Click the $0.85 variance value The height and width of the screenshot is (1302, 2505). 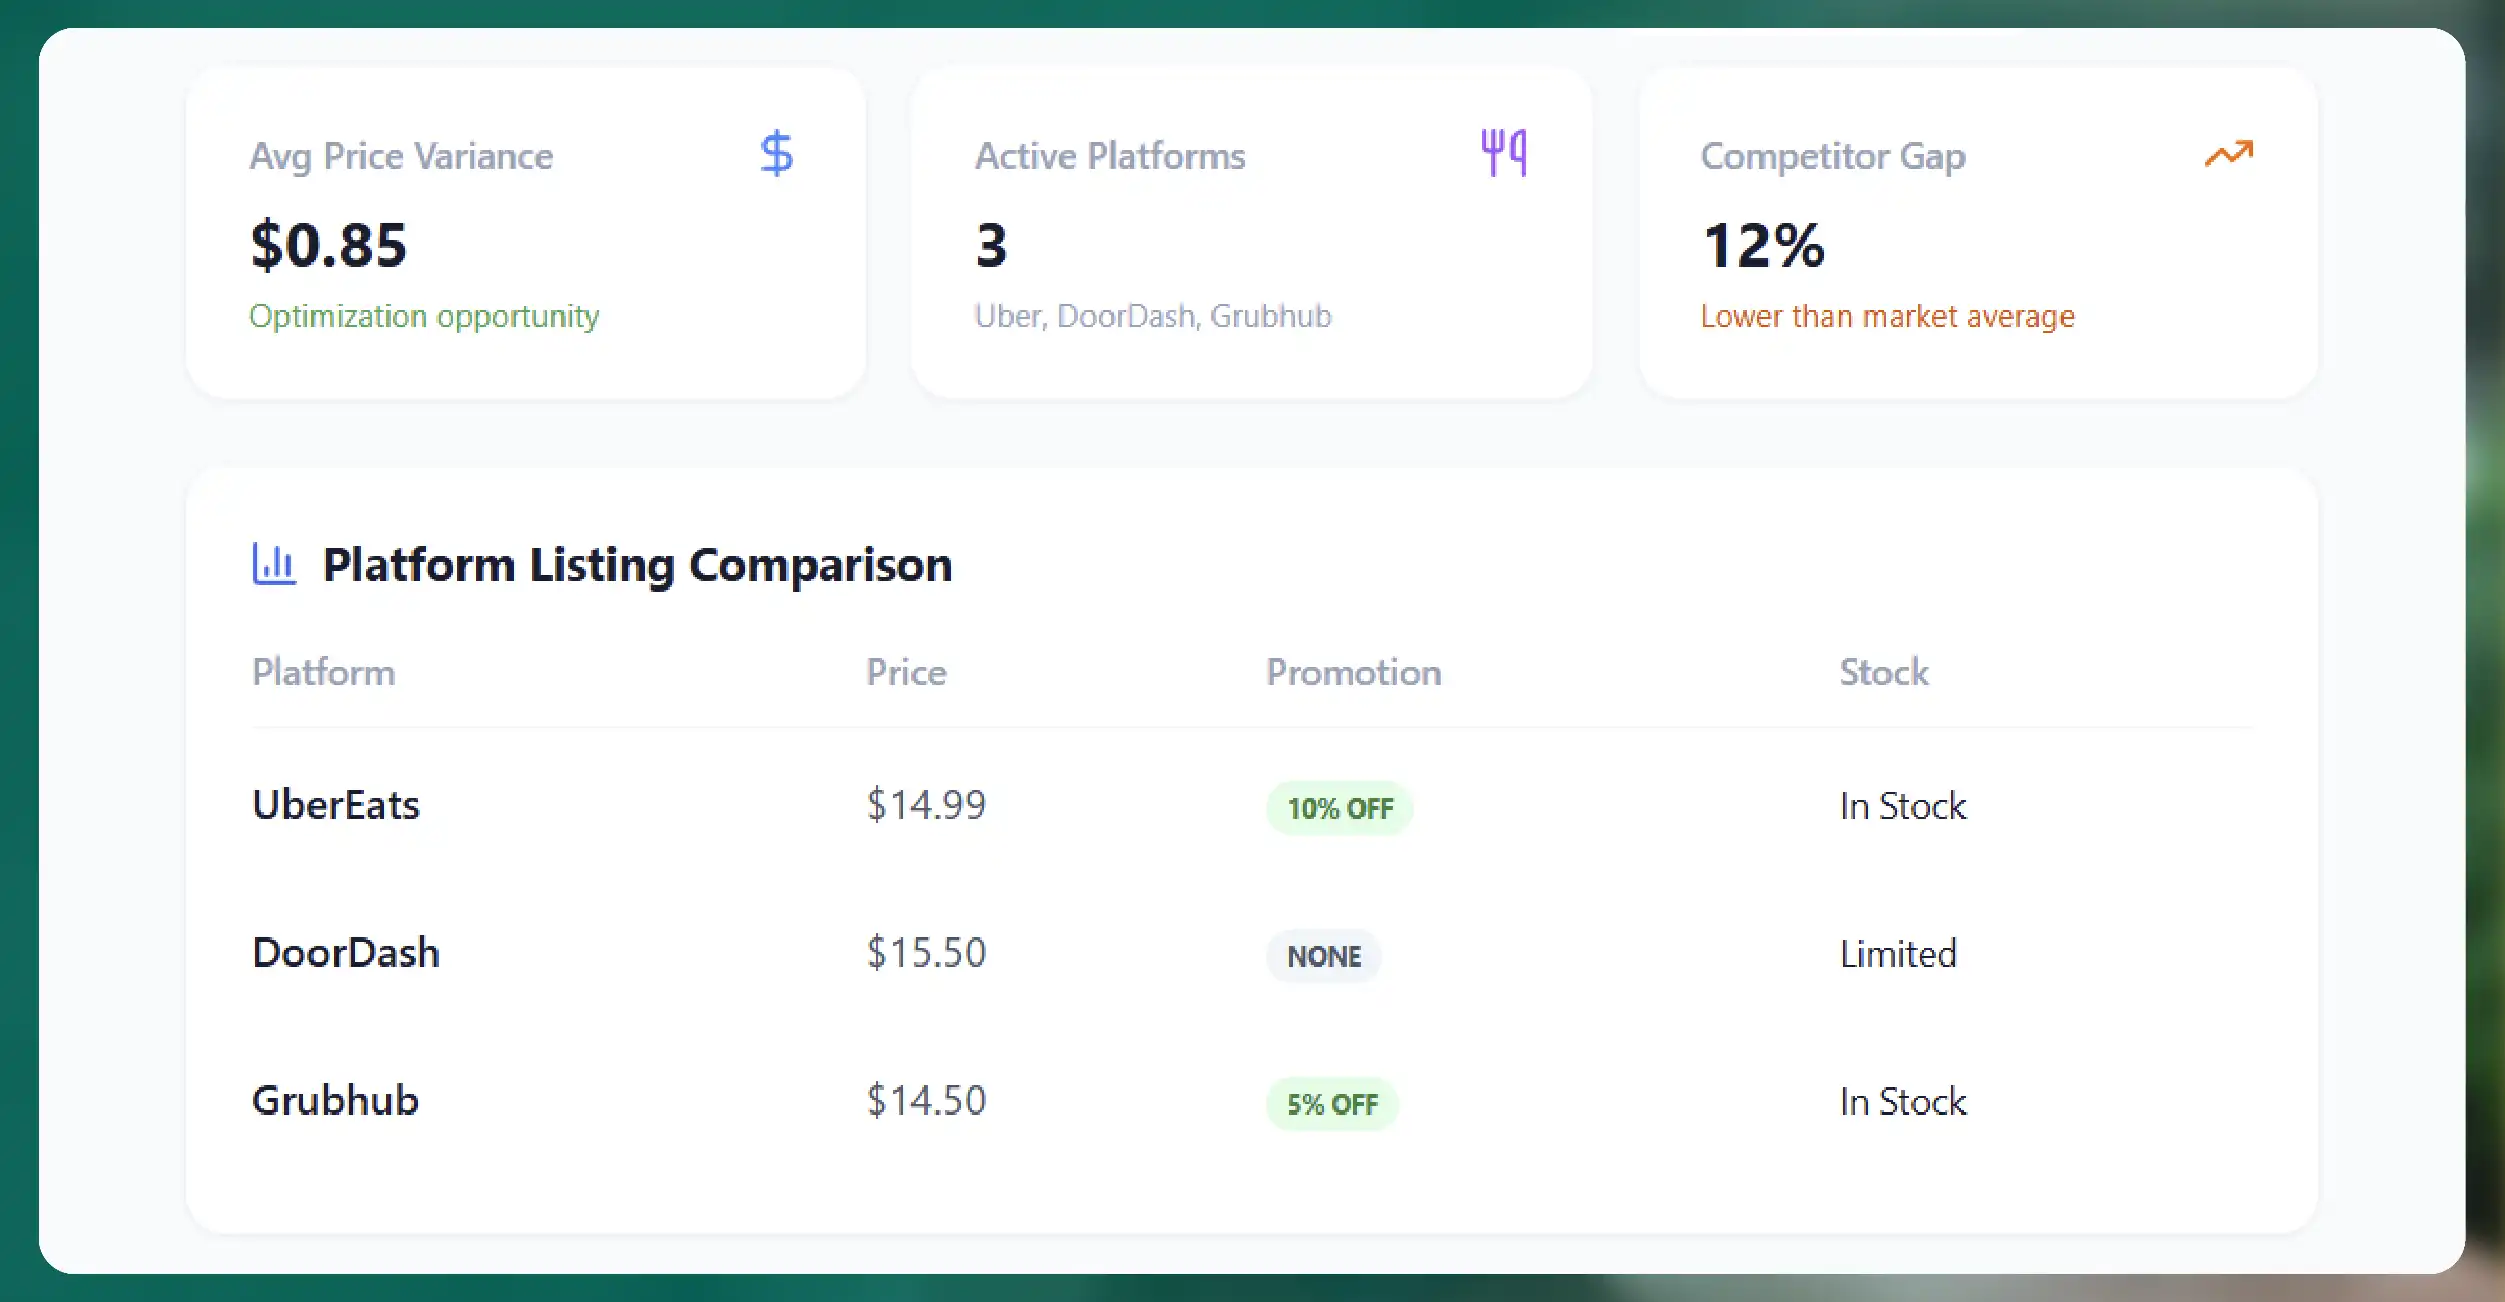(329, 245)
